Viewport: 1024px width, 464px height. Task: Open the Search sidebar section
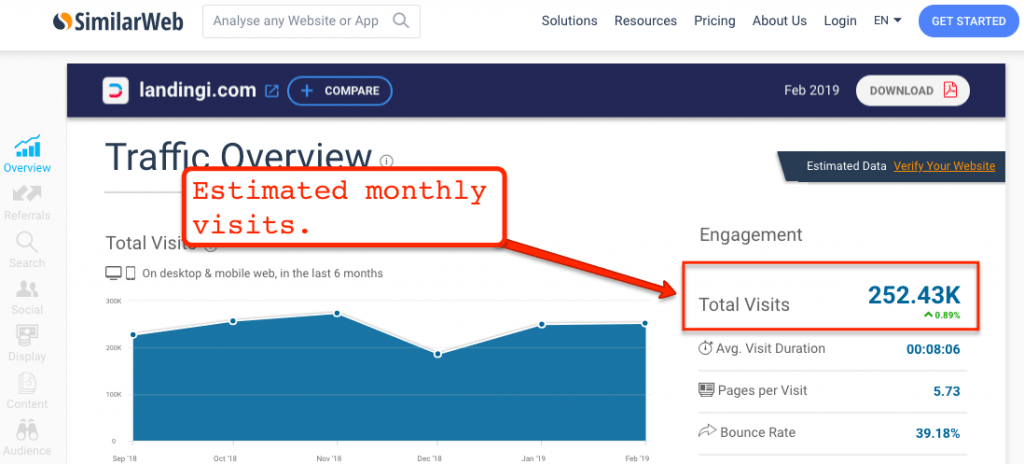27,251
